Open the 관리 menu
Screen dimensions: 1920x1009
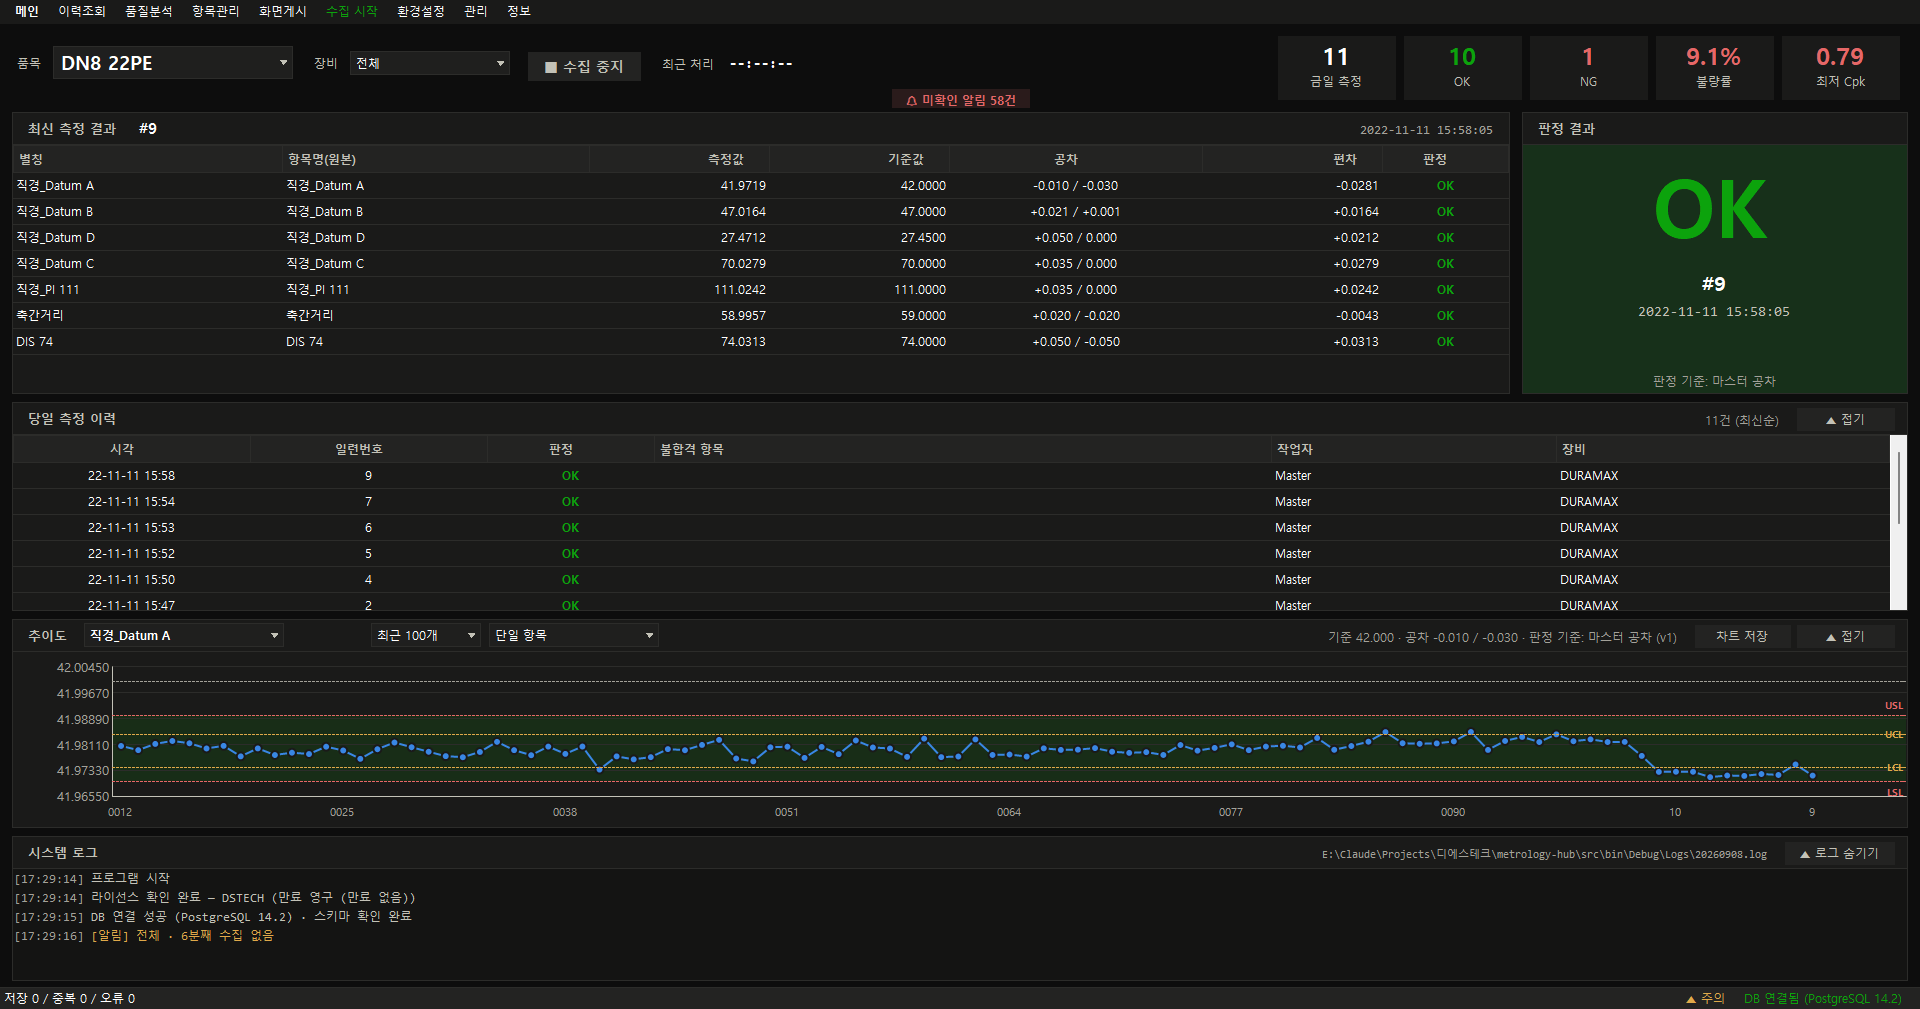(x=476, y=11)
